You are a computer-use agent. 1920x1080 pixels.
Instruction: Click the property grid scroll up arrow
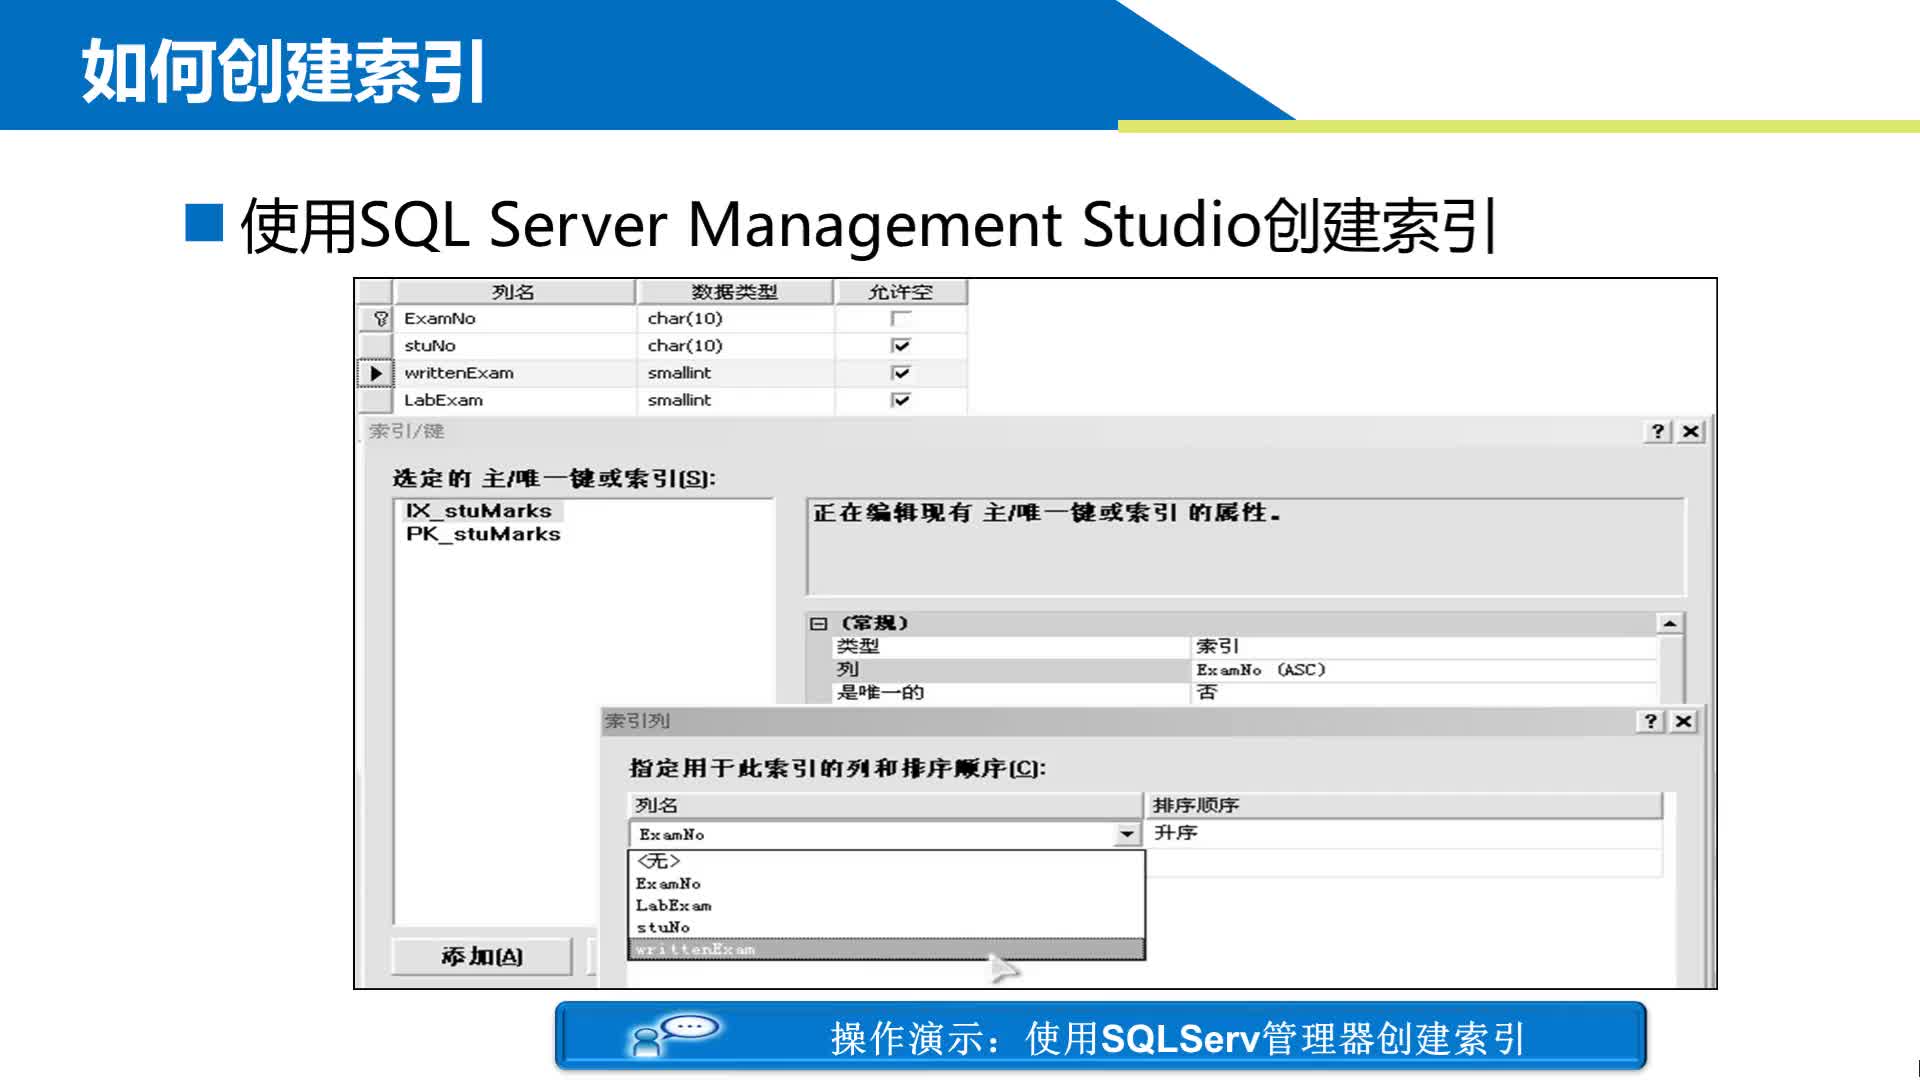pyautogui.click(x=1670, y=624)
